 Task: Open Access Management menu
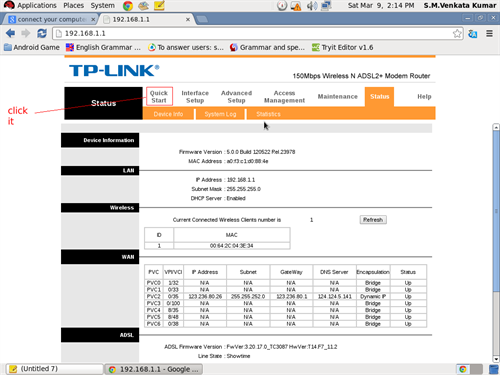pyautogui.click(x=284, y=97)
